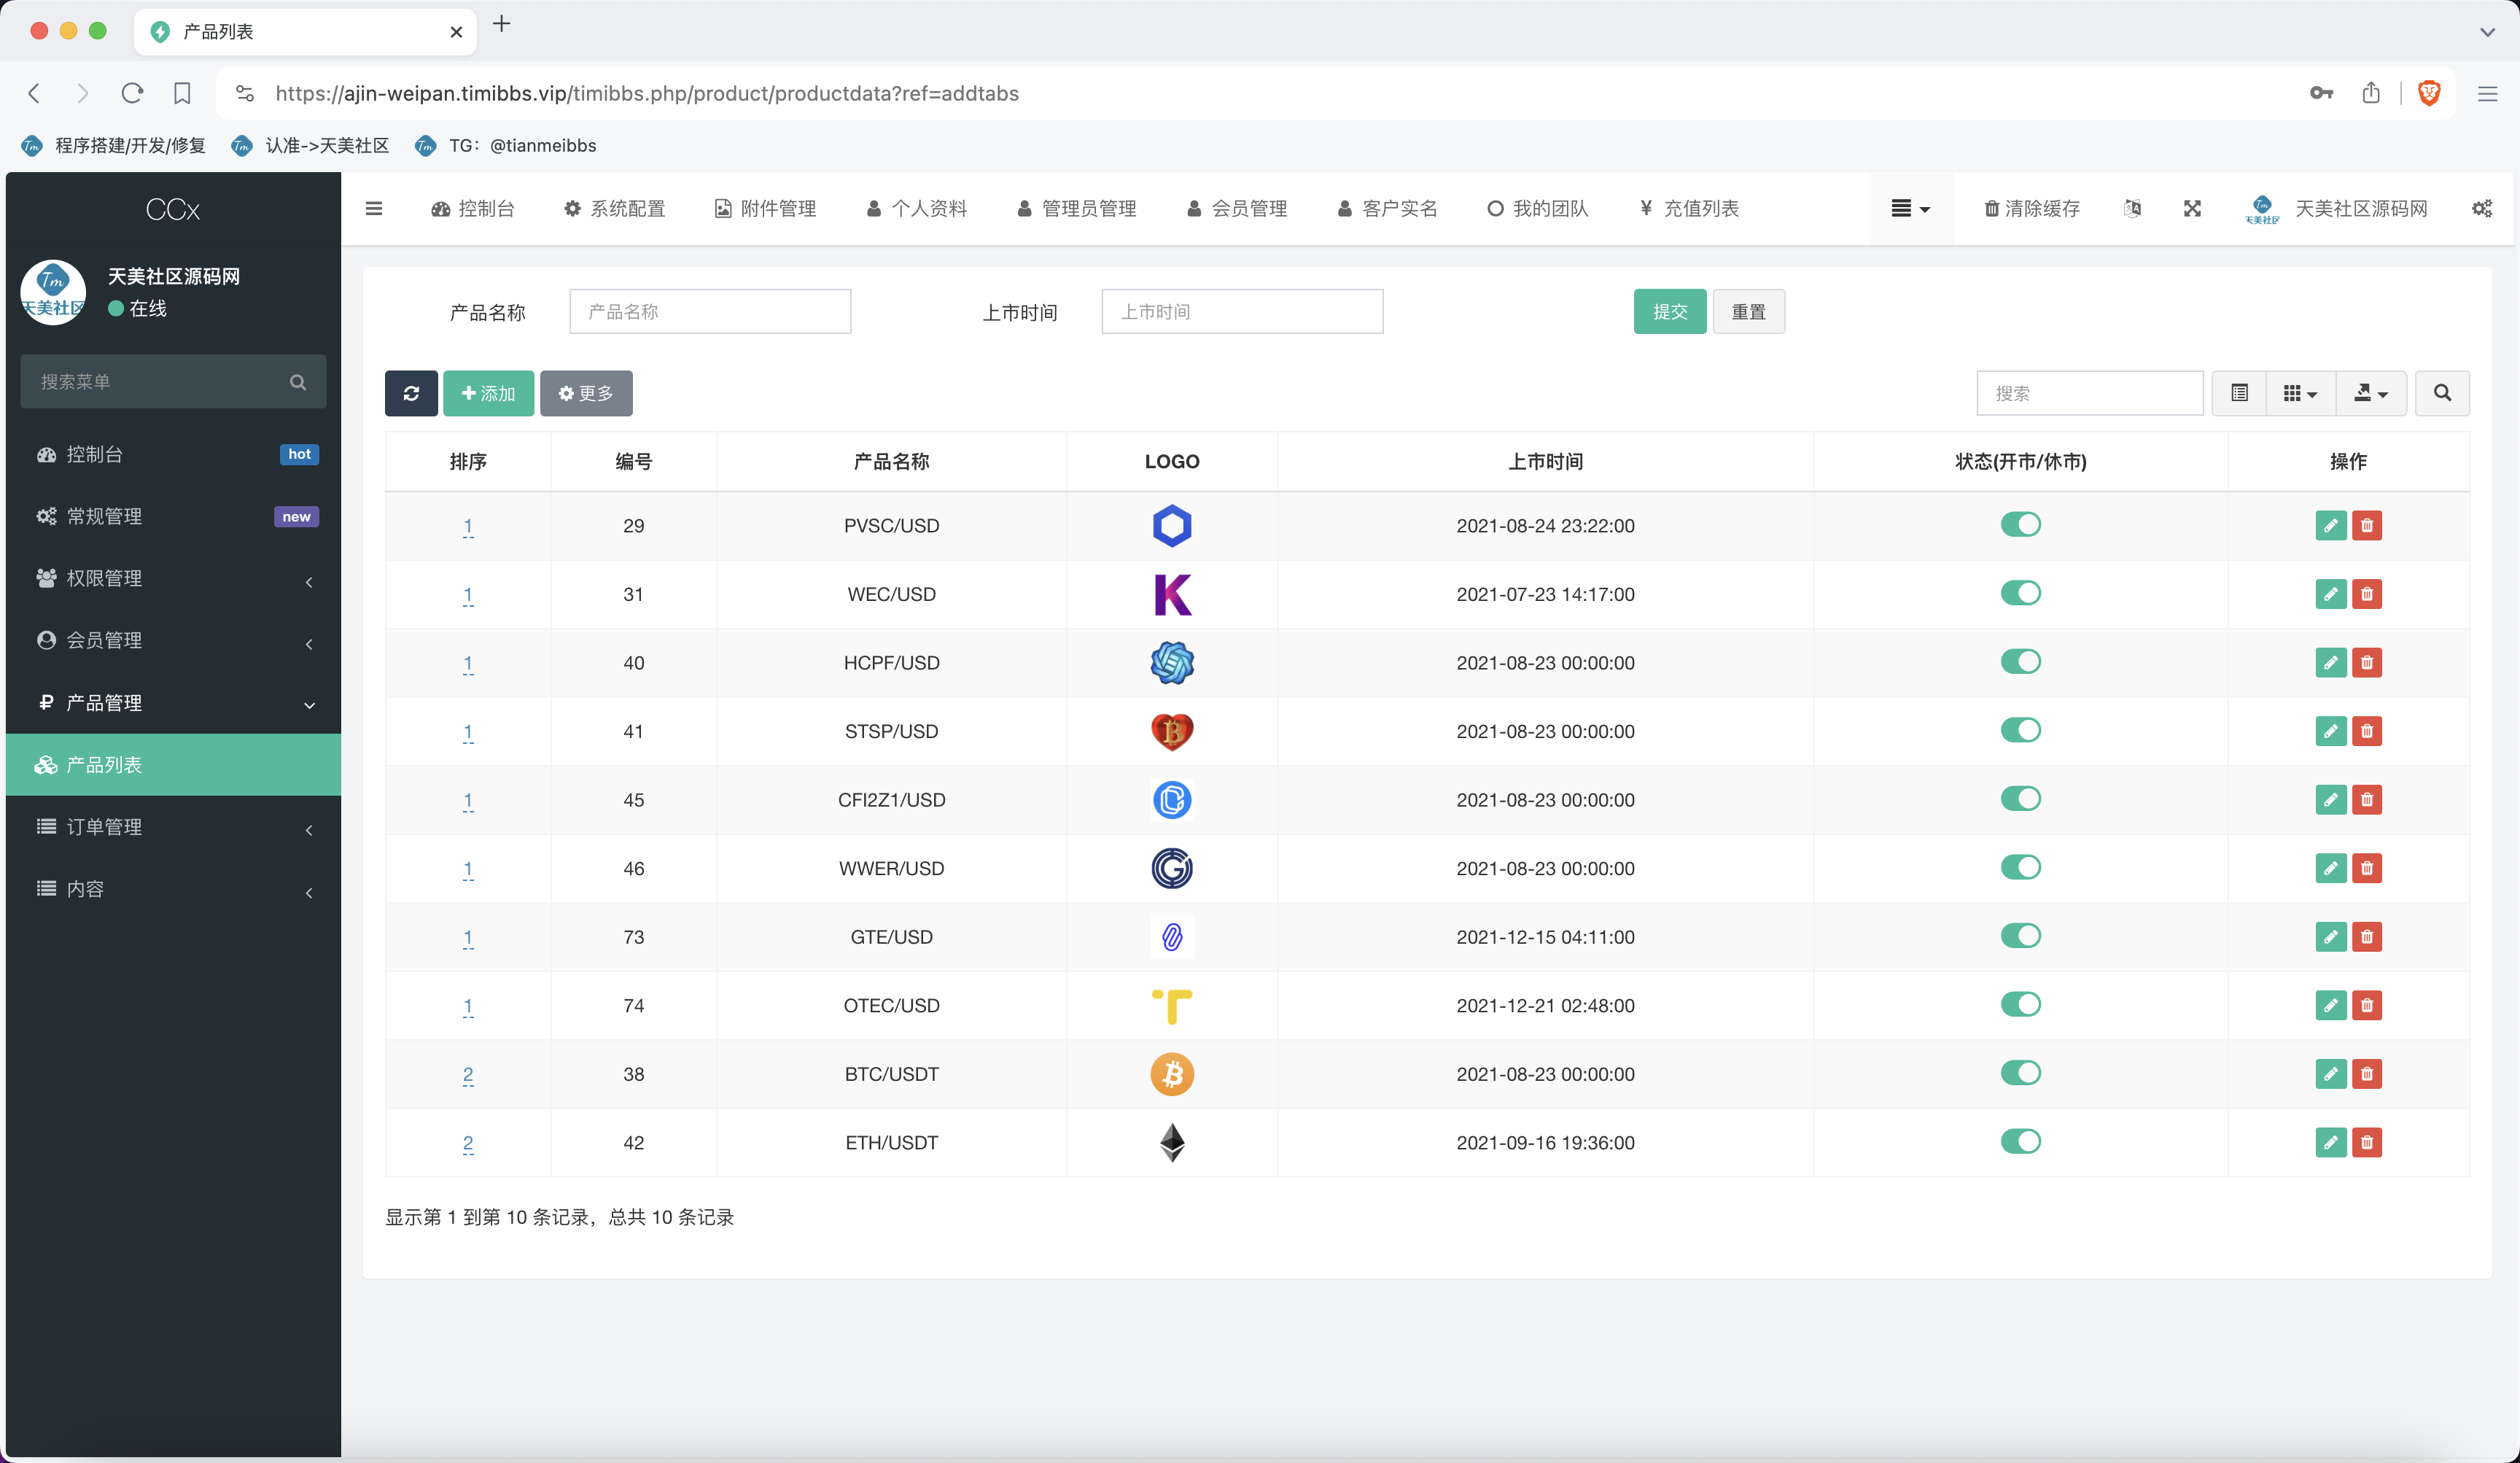Screen dimensions: 2520x1463
Task: Click the table refresh icon button
Action: [411, 393]
